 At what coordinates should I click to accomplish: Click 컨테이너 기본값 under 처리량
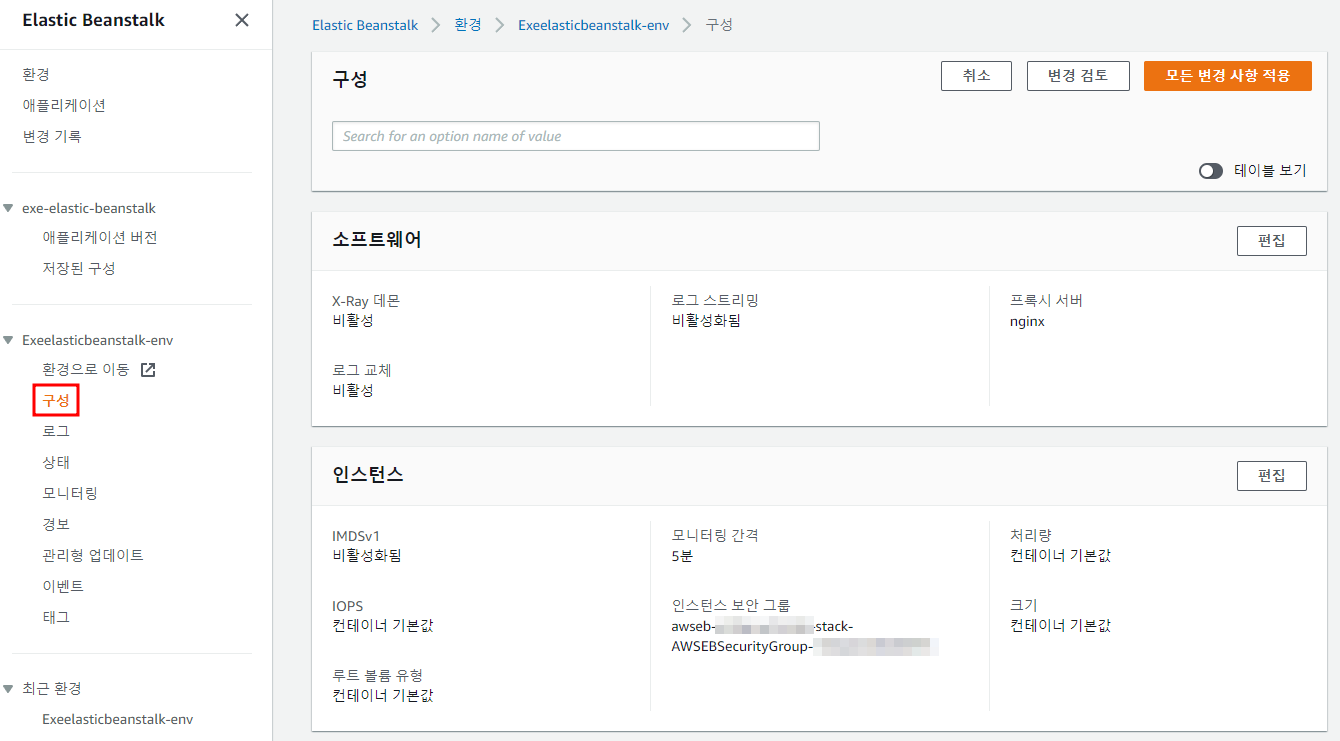point(1061,556)
